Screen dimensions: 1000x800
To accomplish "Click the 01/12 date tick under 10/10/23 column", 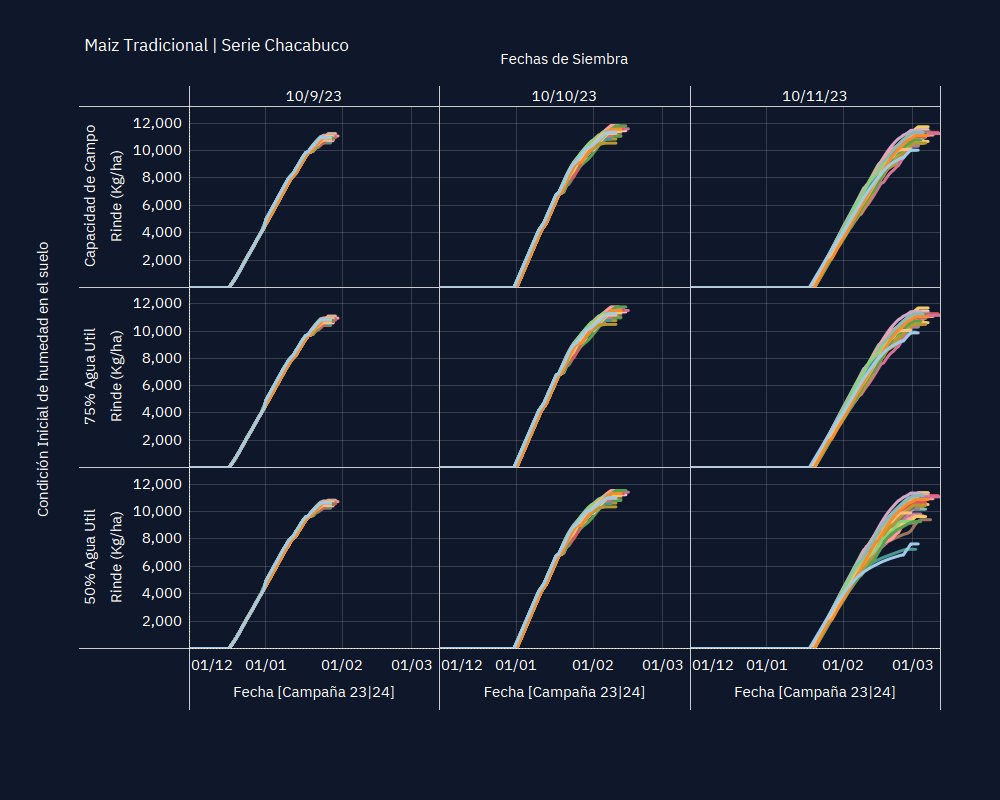I will tap(462, 665).
